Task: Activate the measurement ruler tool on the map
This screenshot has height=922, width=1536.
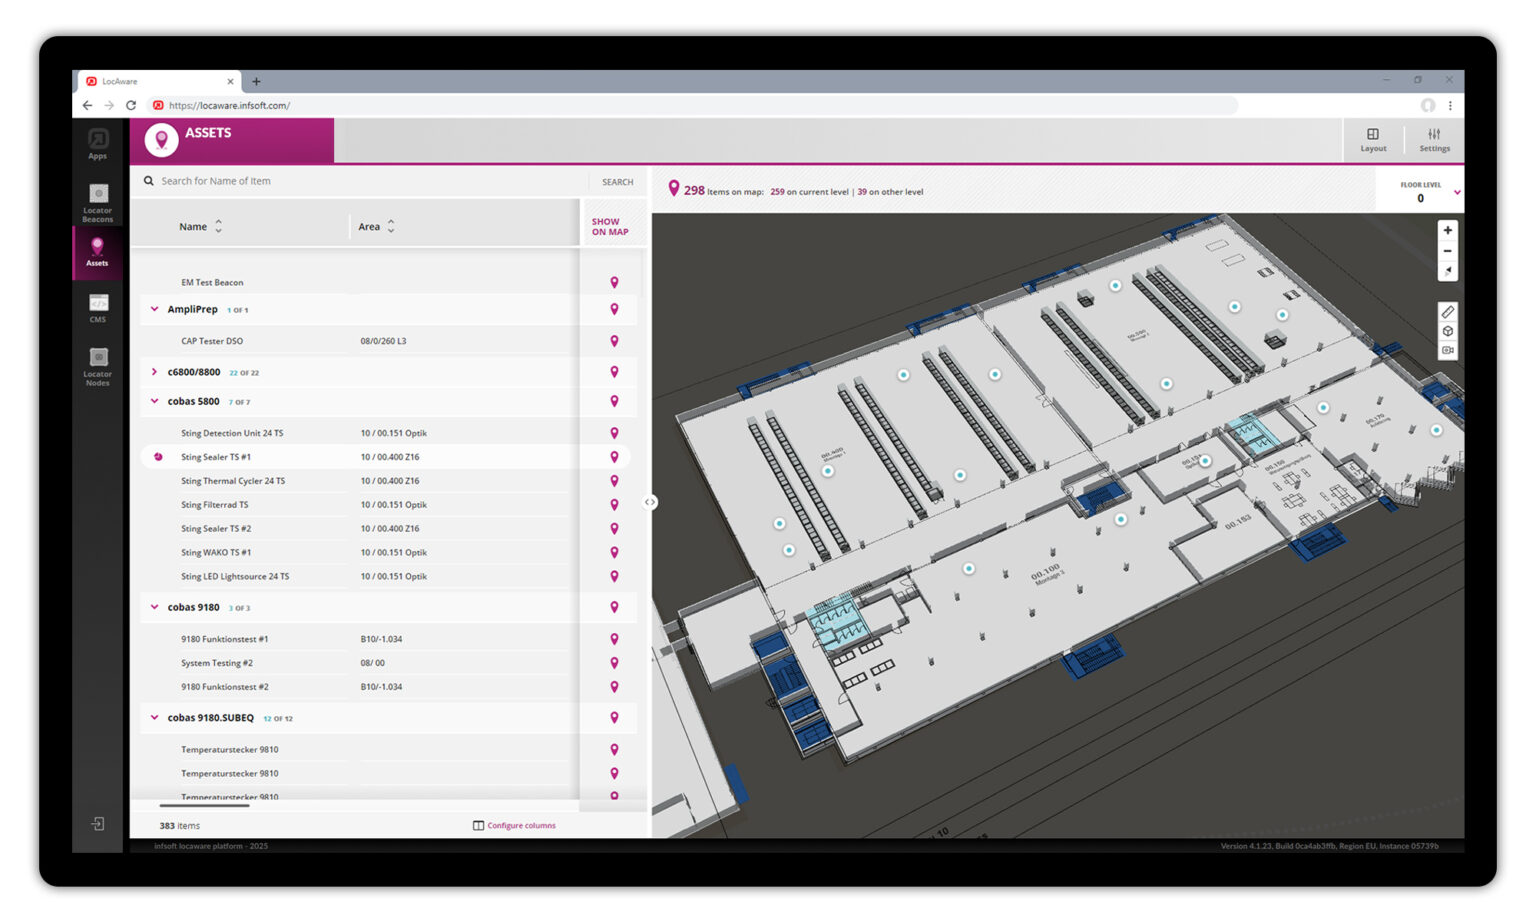Action: coord(1448,311)
